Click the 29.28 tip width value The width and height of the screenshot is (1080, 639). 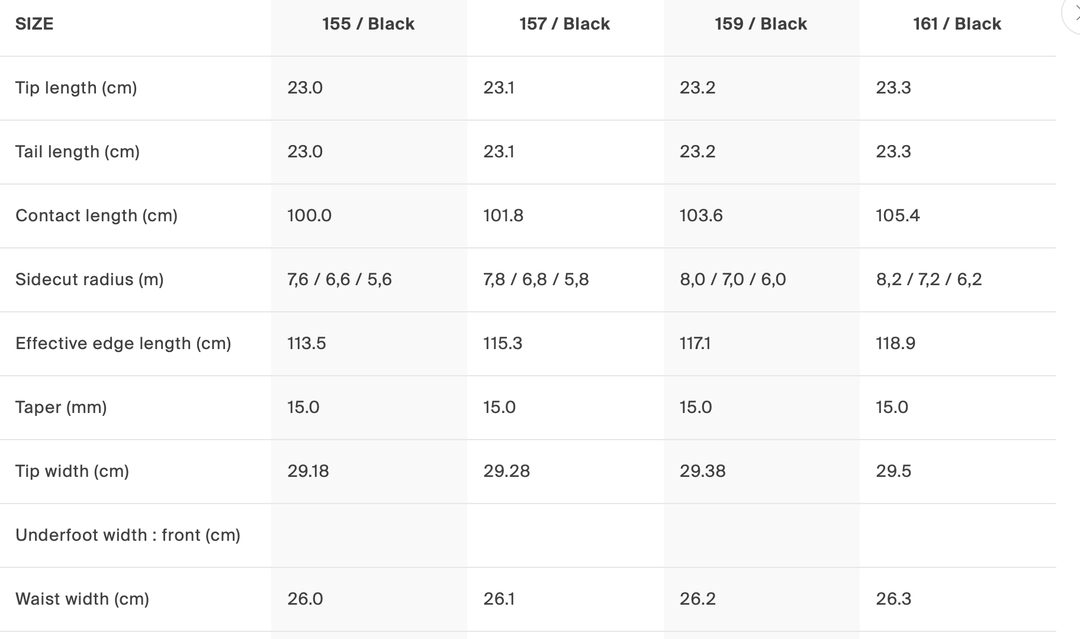(506, 472)
